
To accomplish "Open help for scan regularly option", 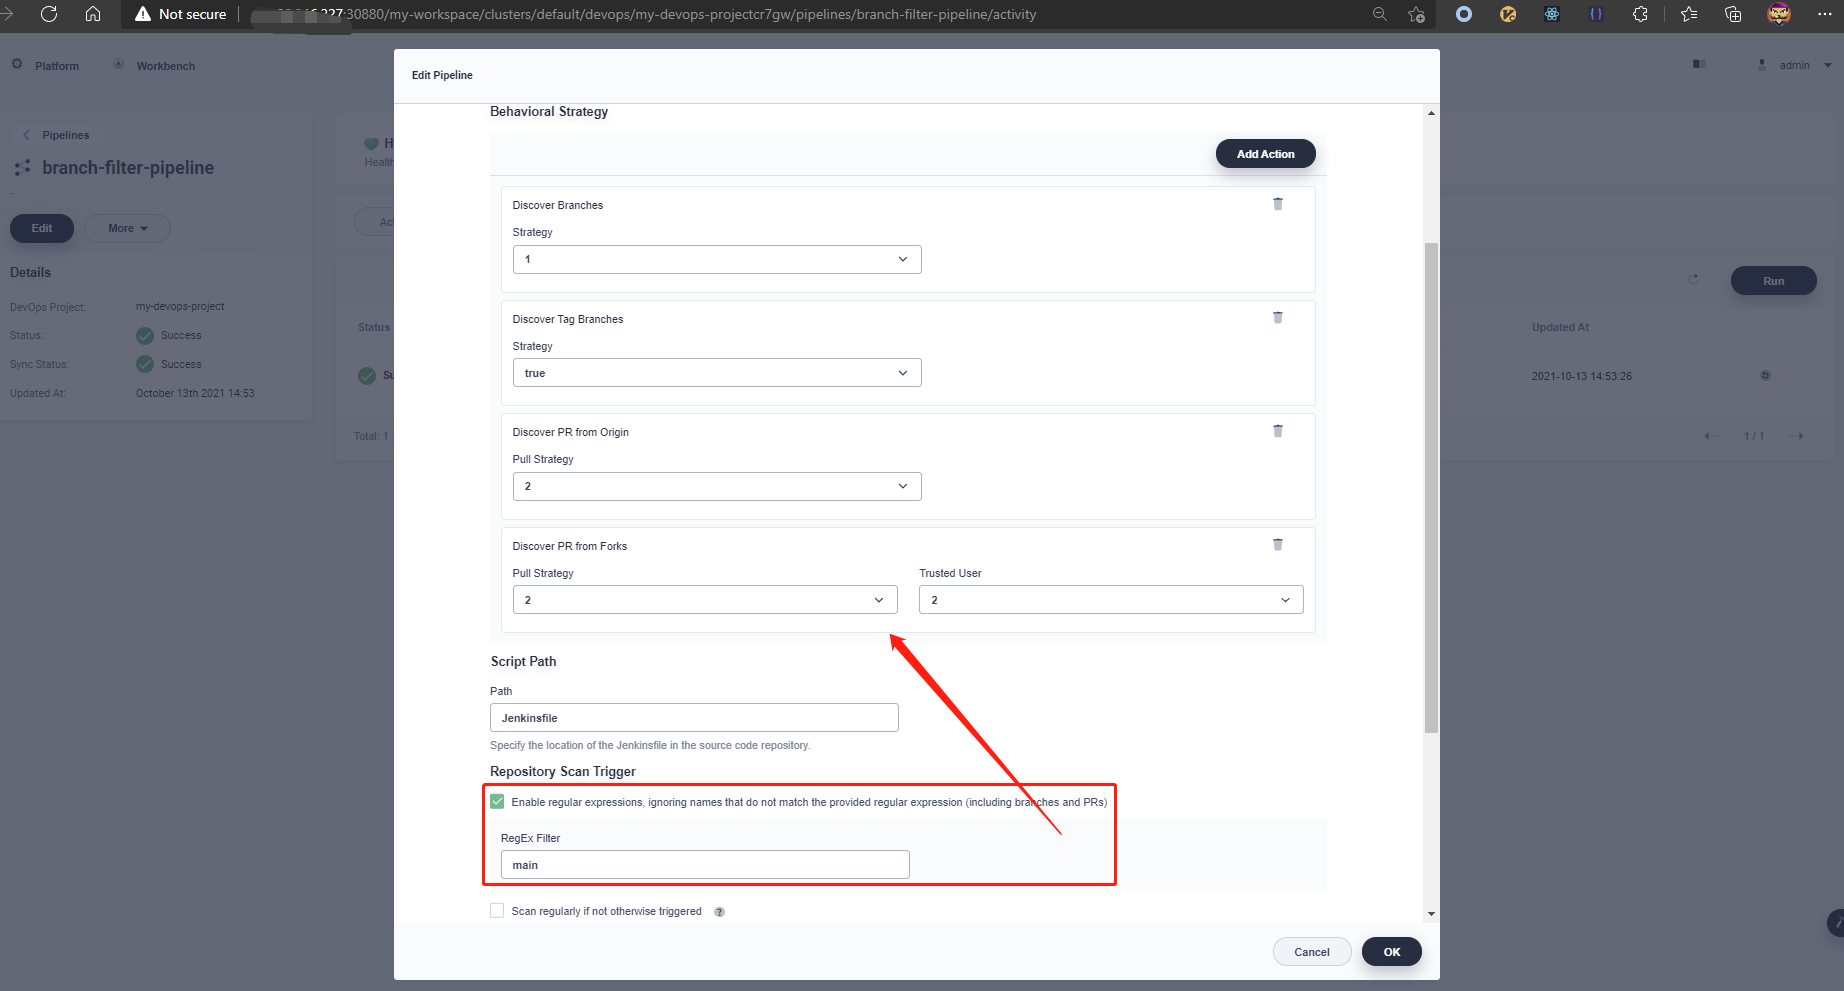I will click(719, 911).
